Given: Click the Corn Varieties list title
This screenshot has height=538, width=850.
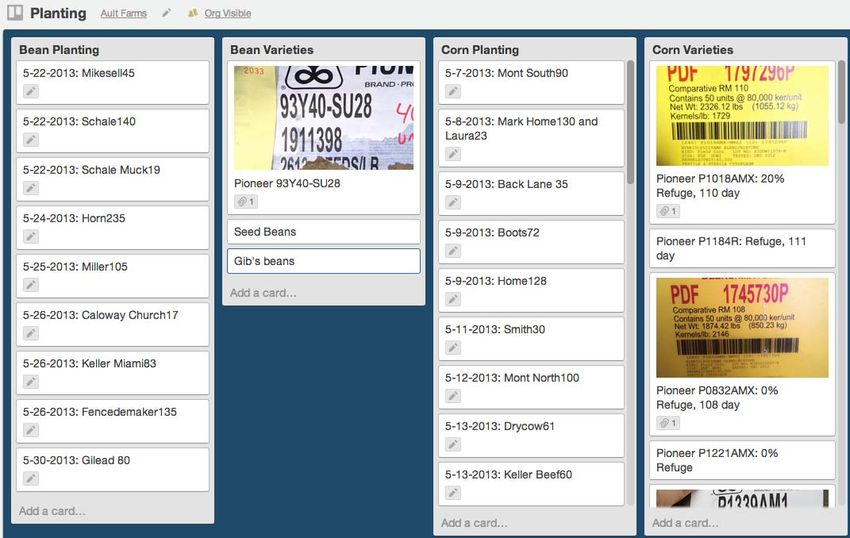Looking at the screenshot, I should click(x=693, y=50).
